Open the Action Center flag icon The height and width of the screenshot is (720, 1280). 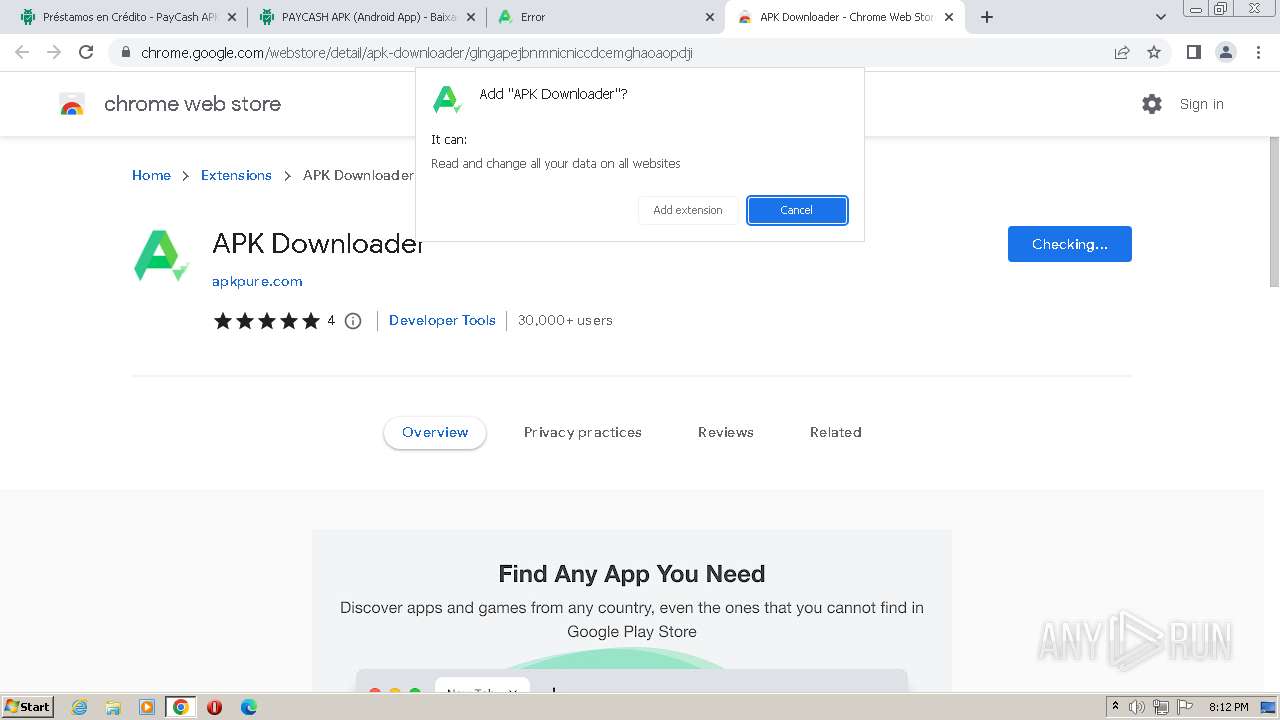(x=1184, y=707)
